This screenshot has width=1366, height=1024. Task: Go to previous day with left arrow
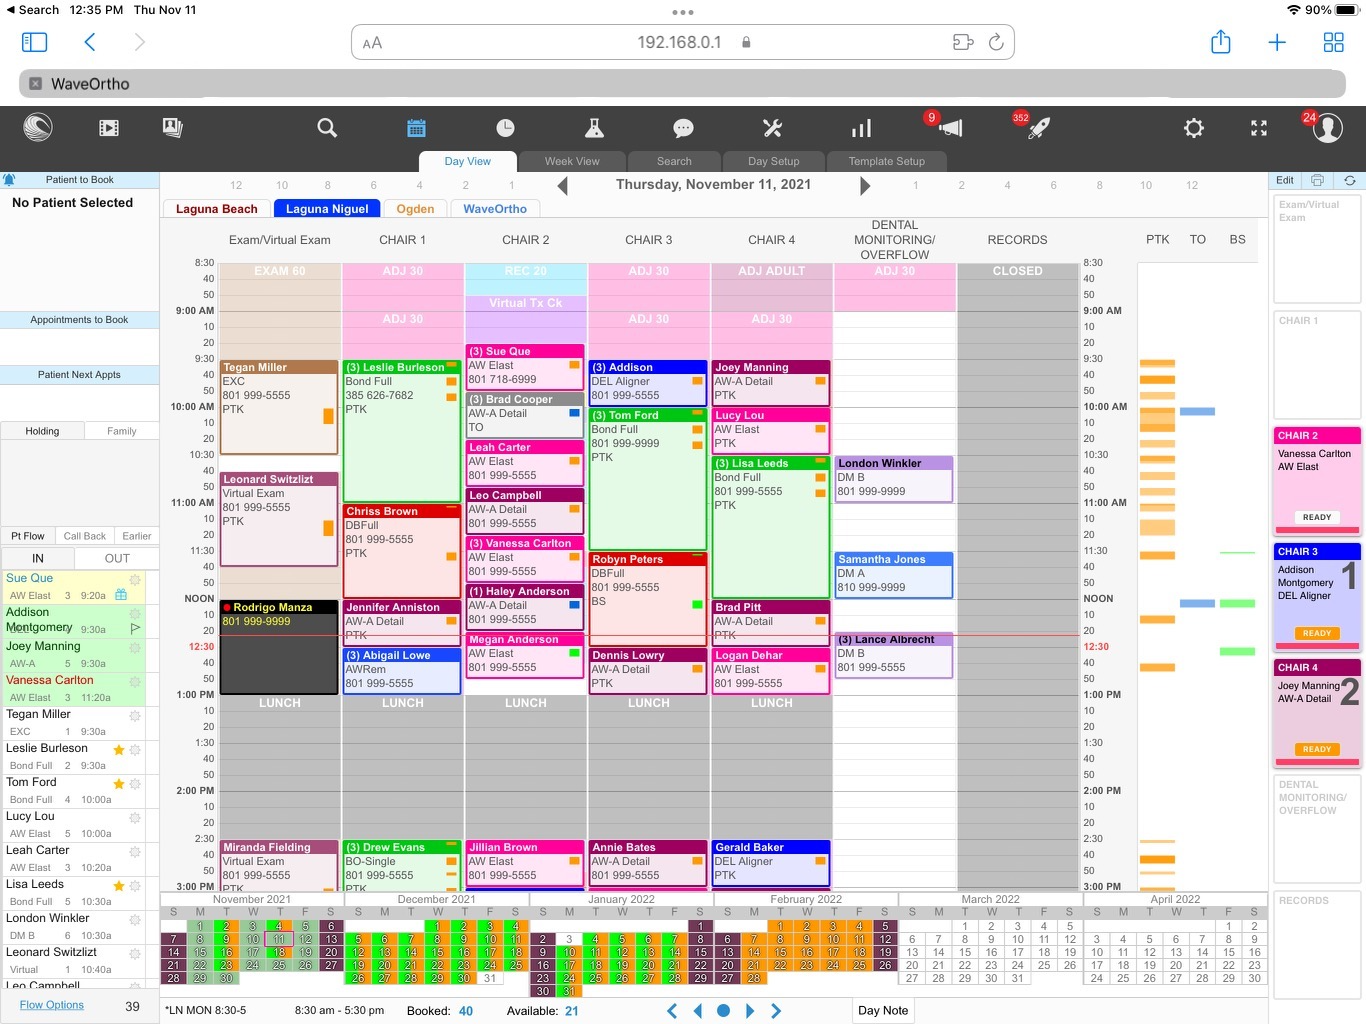pos(562,186)
